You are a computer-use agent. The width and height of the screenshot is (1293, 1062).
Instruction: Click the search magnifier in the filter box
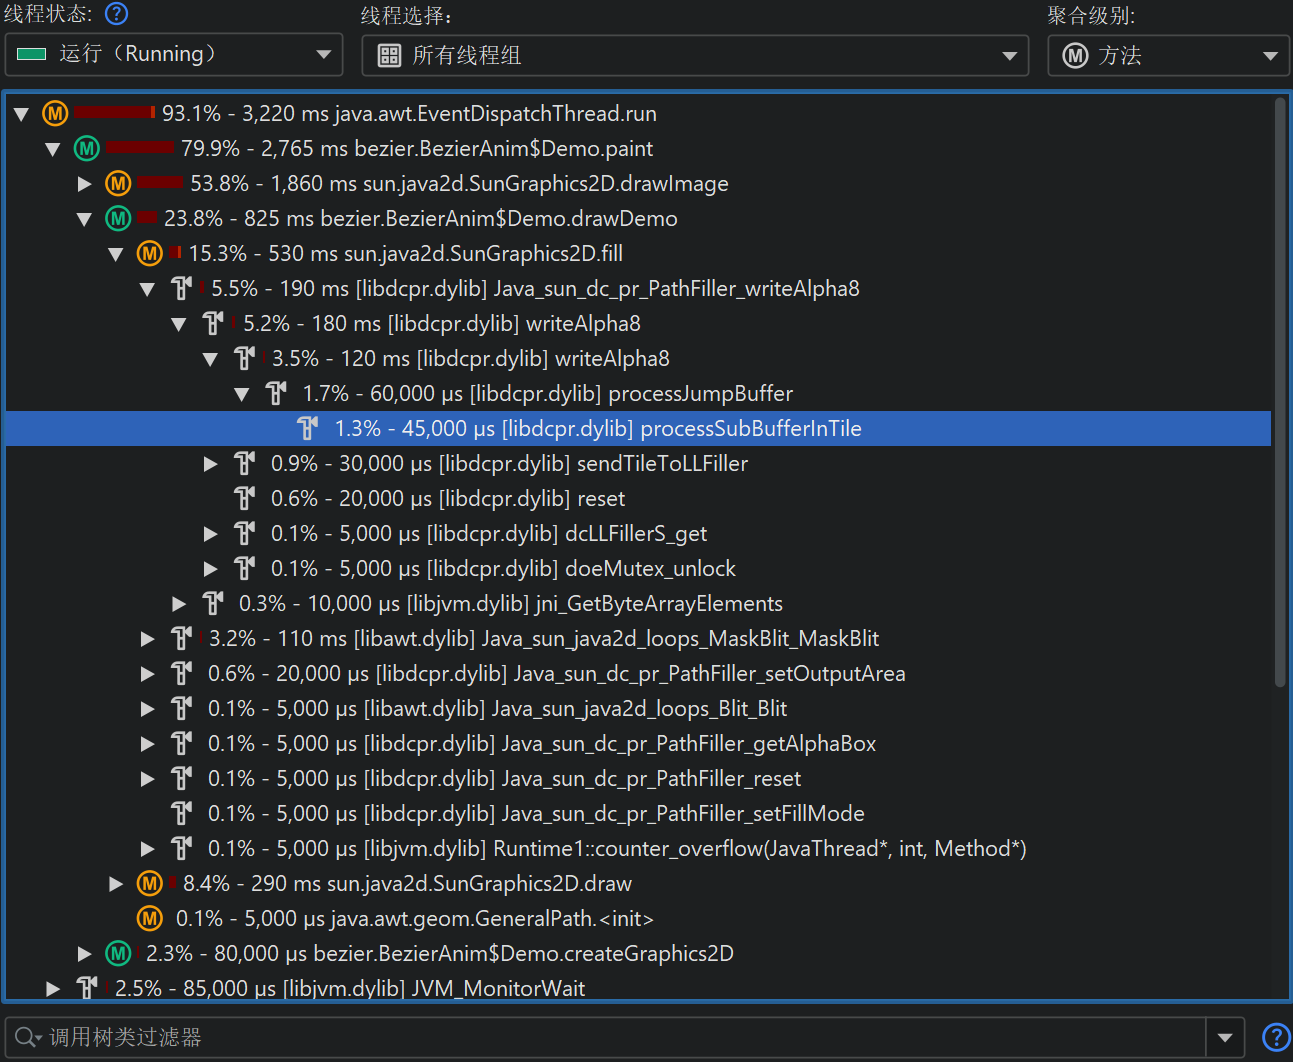point(27,1038)
